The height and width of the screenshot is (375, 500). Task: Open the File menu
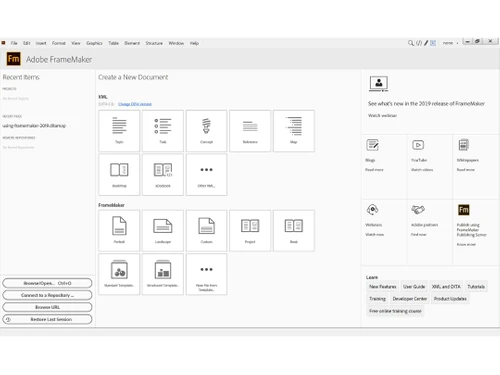[14, 43]
